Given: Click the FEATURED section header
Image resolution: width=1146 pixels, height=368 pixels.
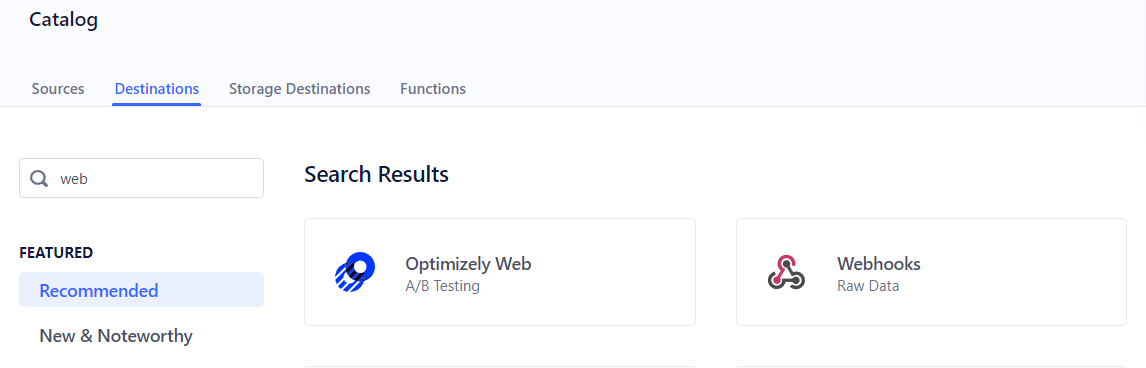Looking at the screenshot, I should click(56, 253).
